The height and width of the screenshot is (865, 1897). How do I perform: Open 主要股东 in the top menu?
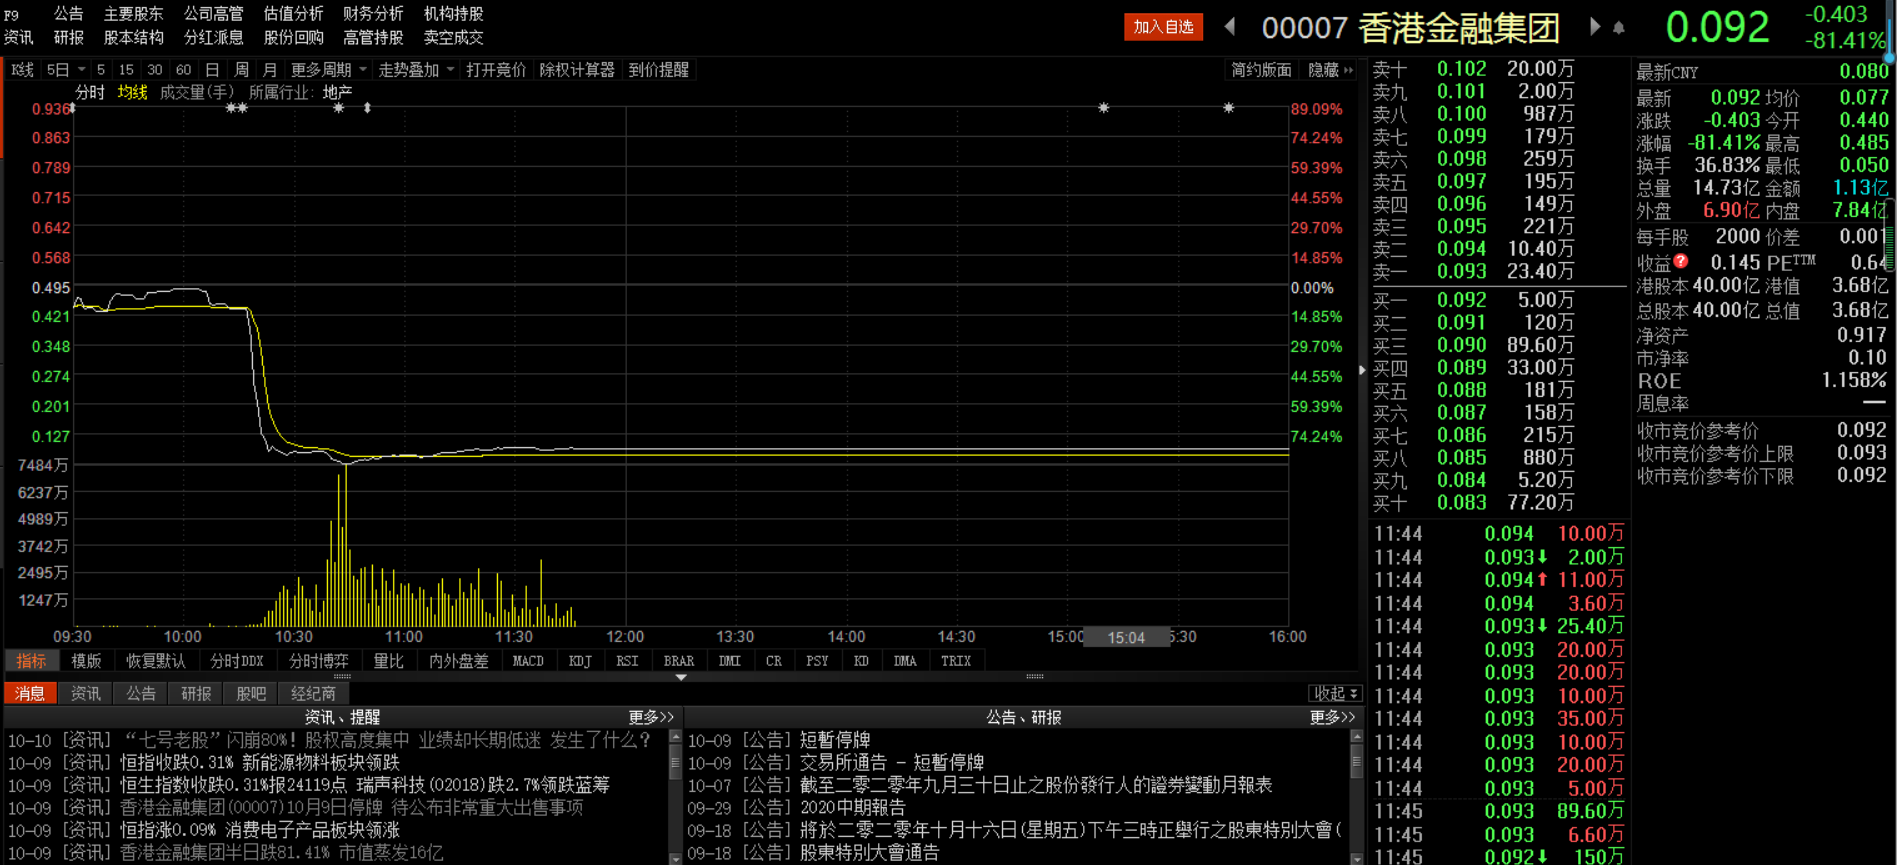pyautogui.click(x=134, y=14)
